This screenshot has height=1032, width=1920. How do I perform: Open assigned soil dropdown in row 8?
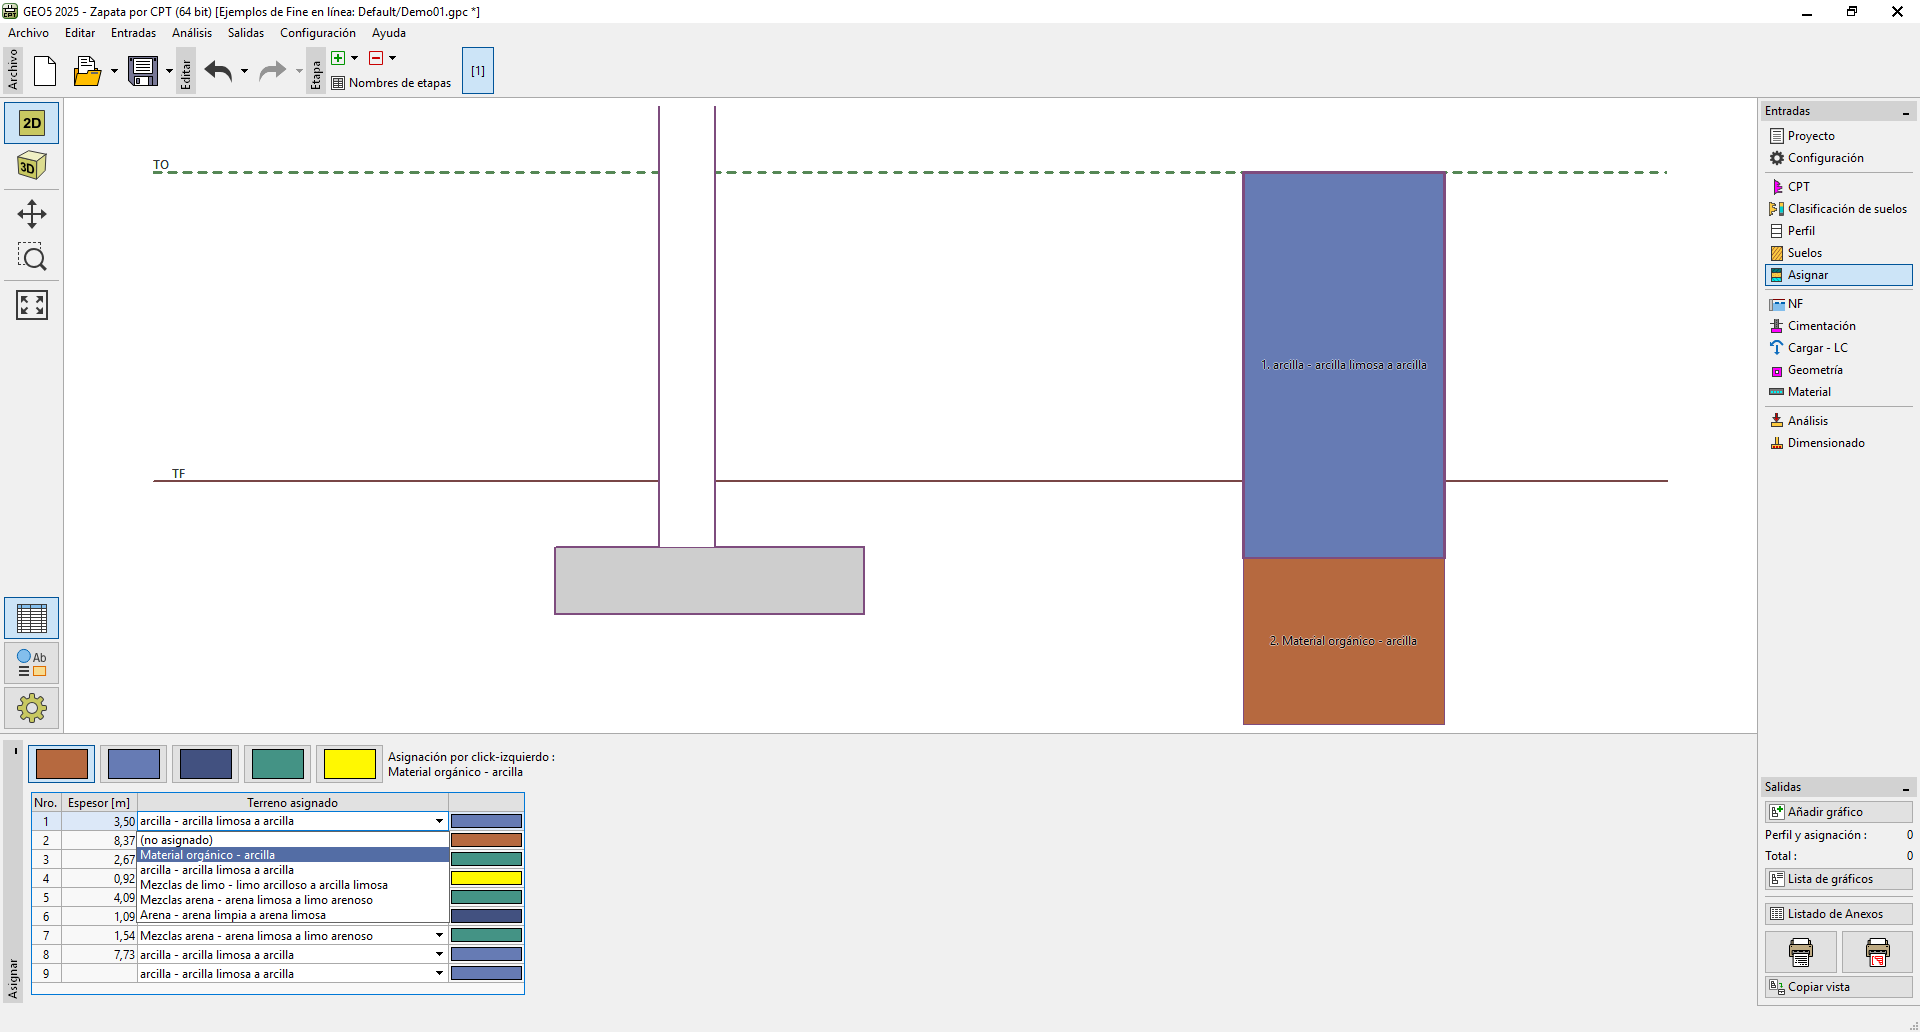point(439,955)
